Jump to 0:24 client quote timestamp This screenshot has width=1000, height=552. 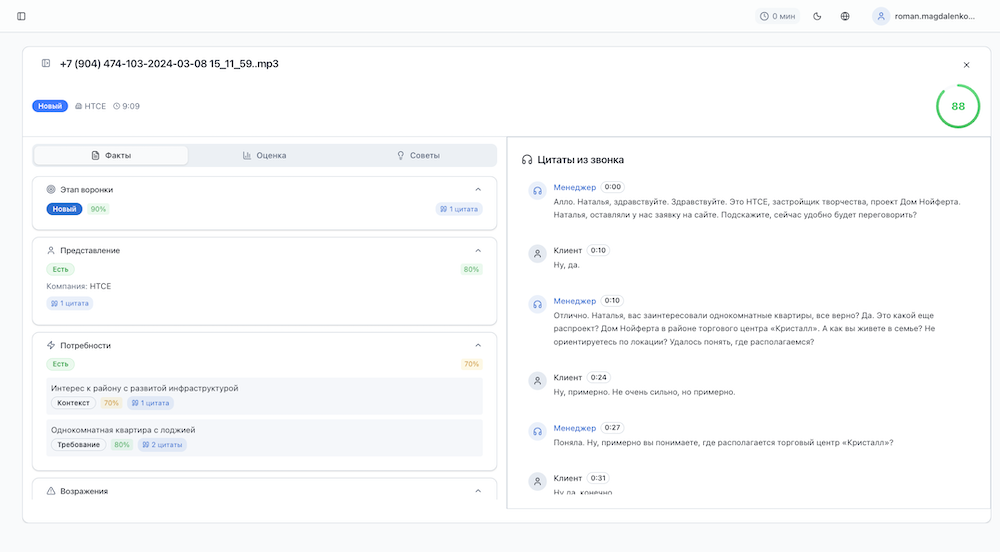[x=599, y=377]
